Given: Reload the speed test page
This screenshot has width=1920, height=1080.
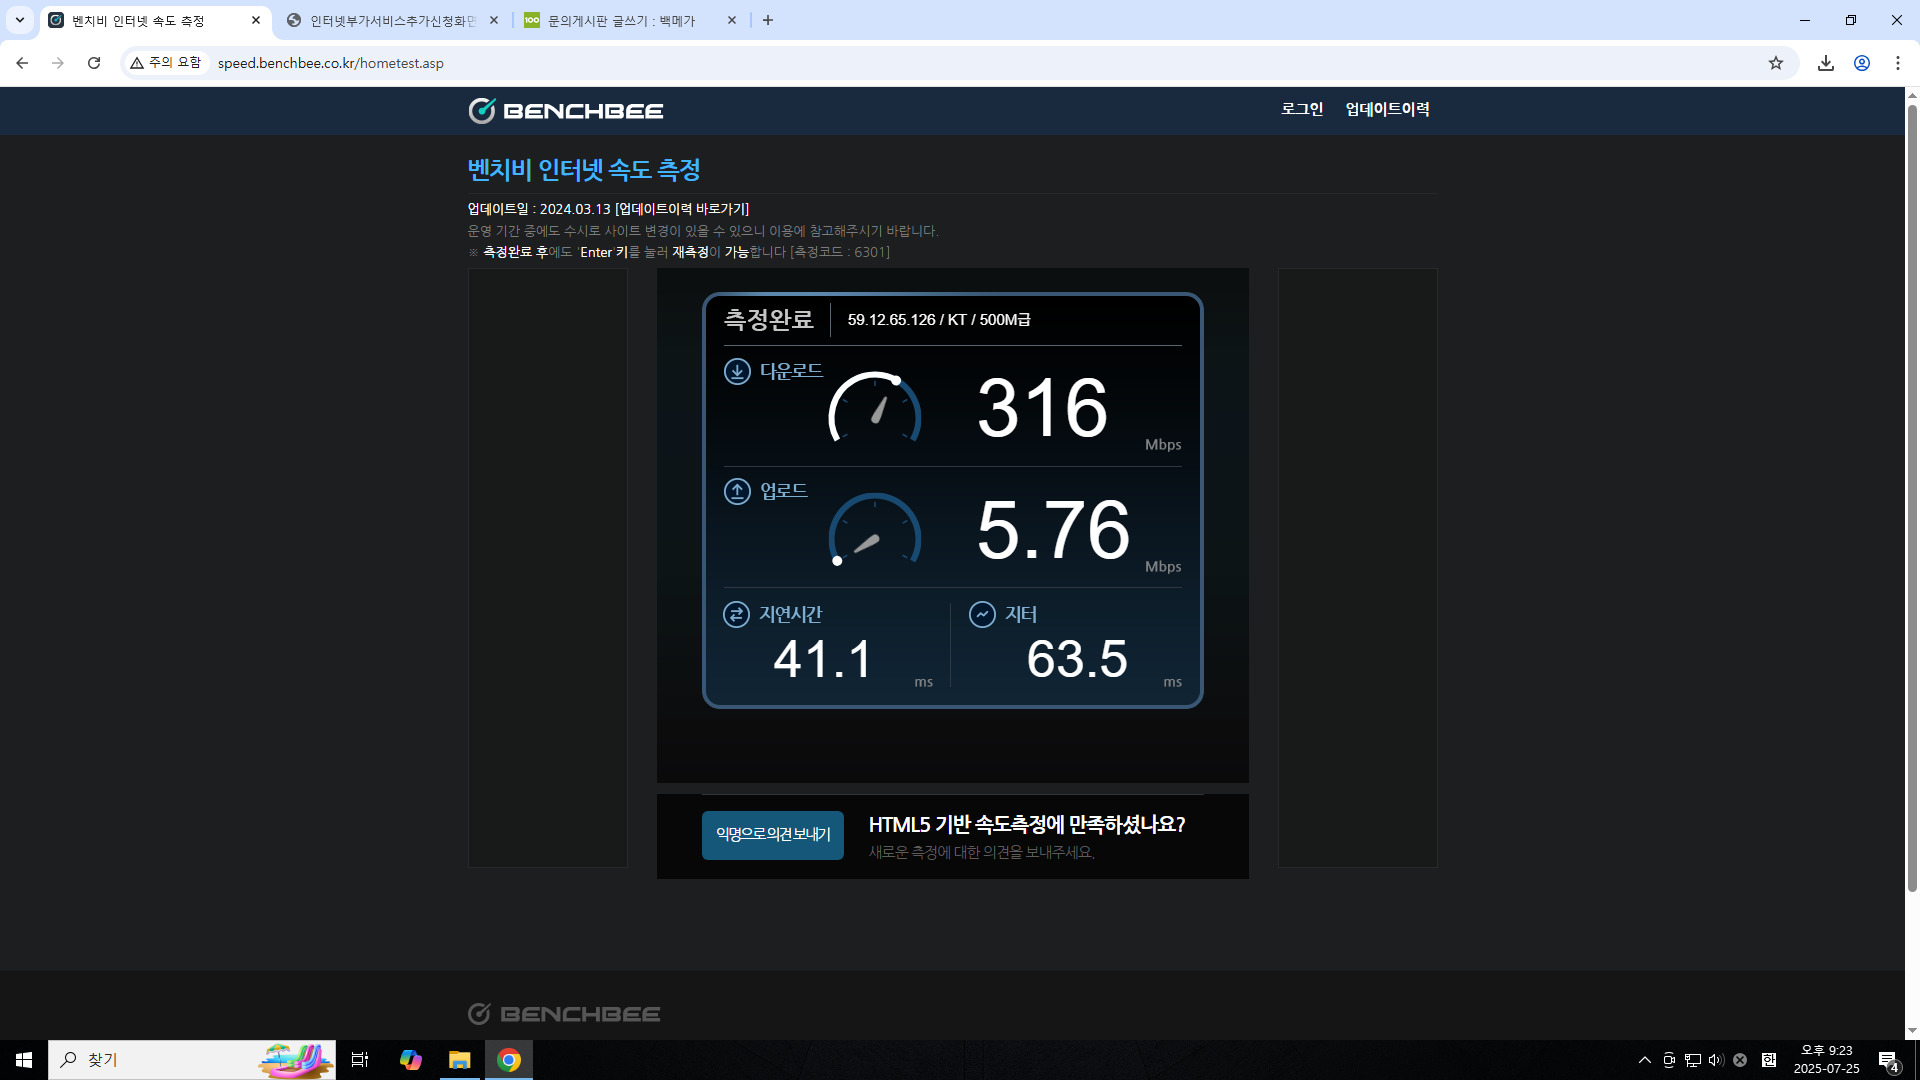Looking at the screenshot, I should (x=94, y=63).
